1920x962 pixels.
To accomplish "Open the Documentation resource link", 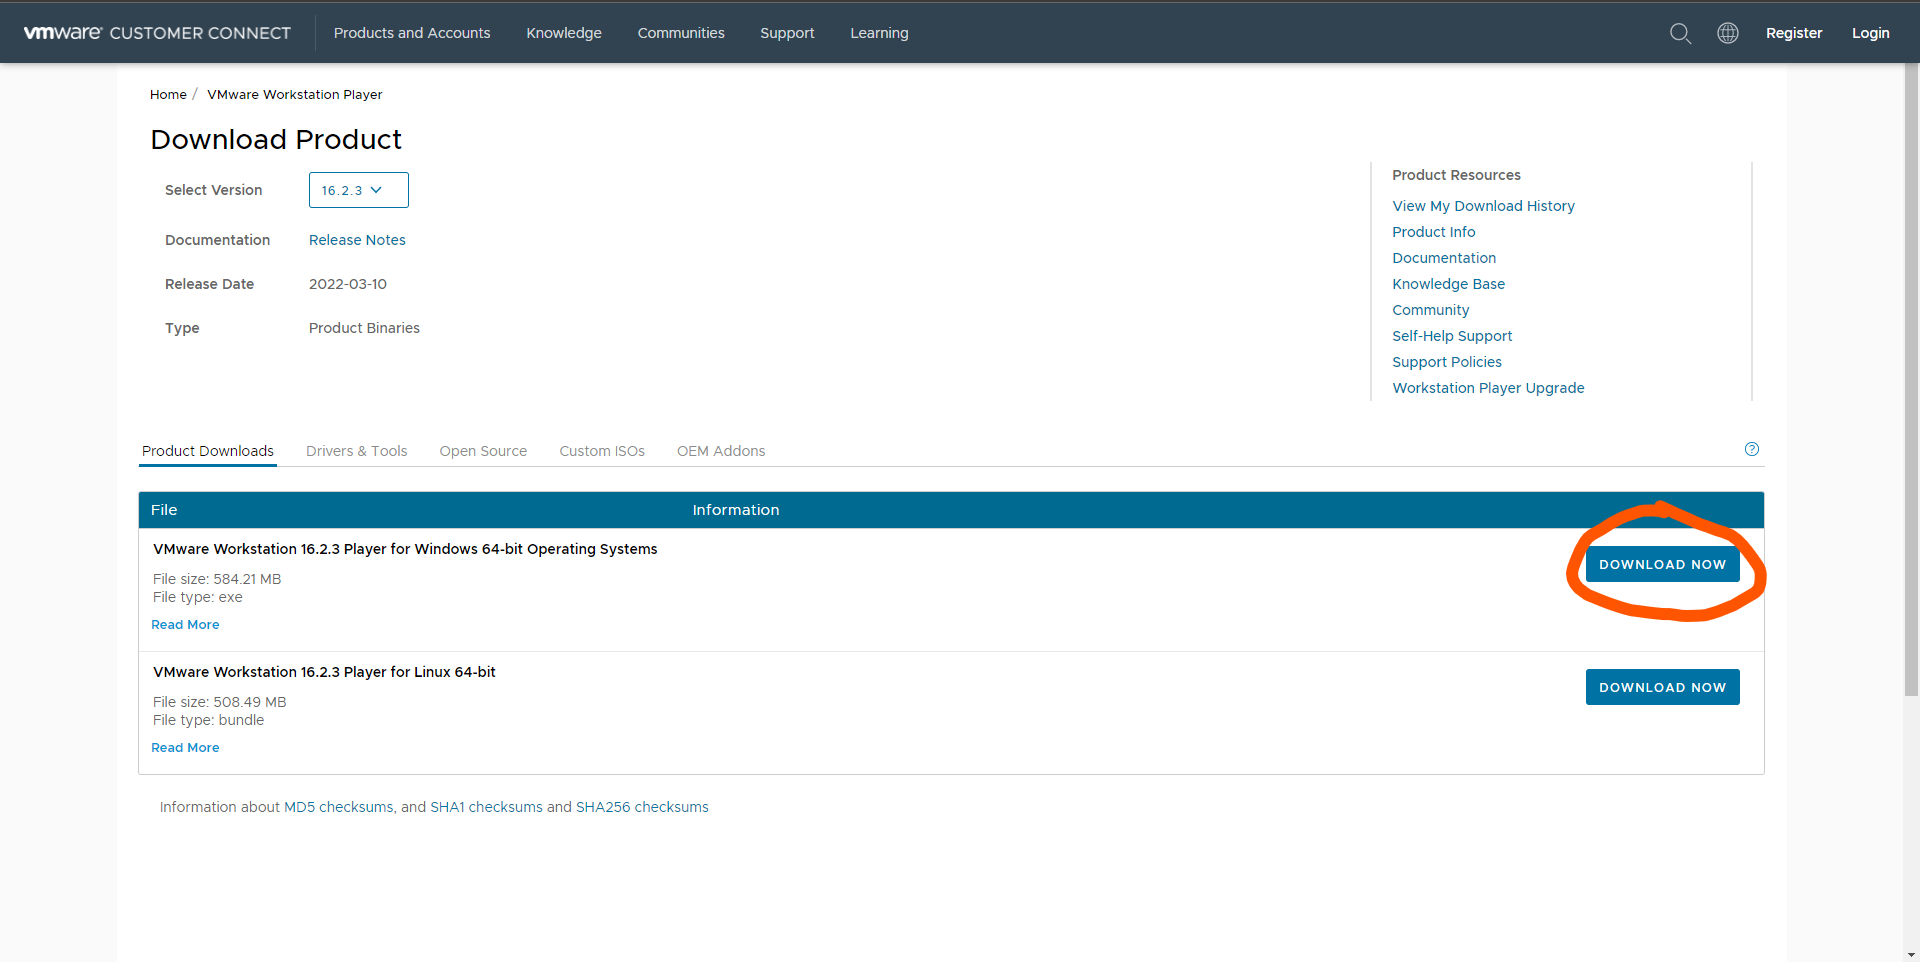I will (1444, 258).
